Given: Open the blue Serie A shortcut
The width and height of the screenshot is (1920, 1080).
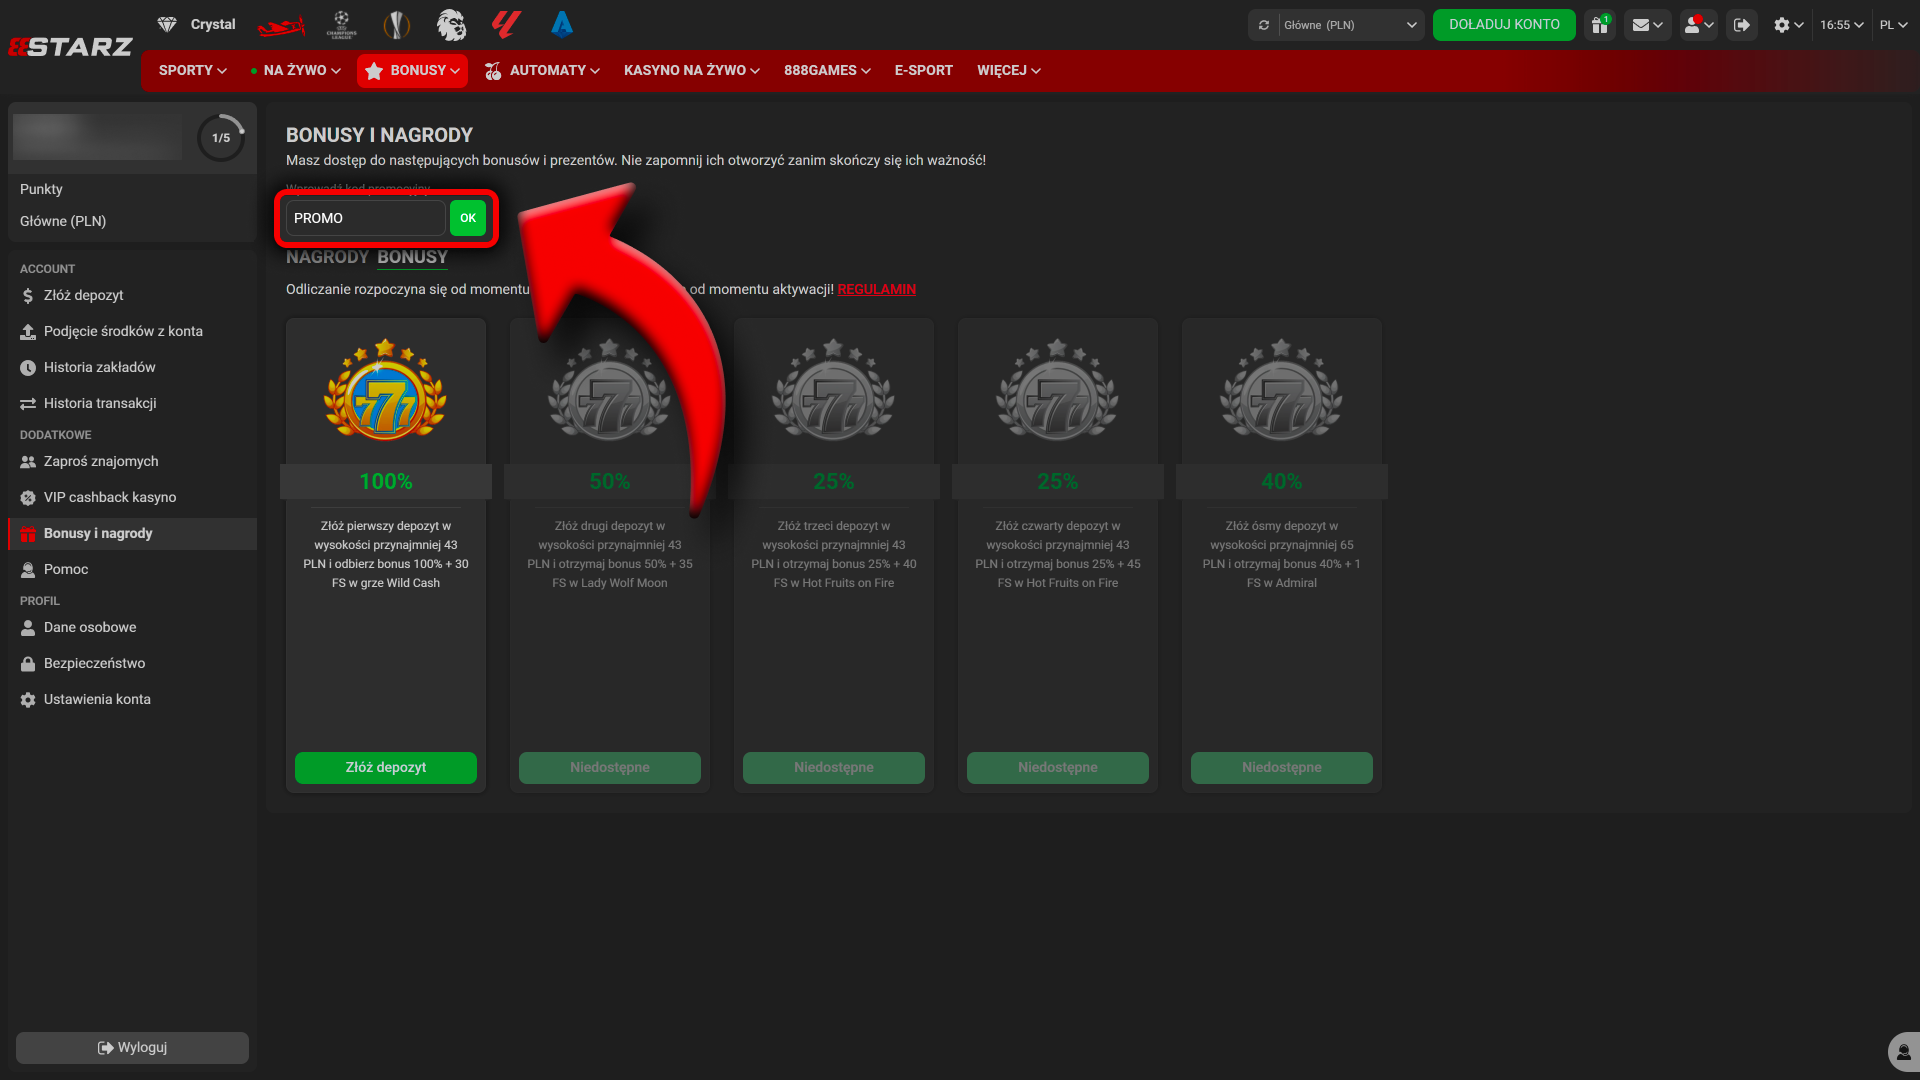Looking at the screenshot, I should pos(562,25).
